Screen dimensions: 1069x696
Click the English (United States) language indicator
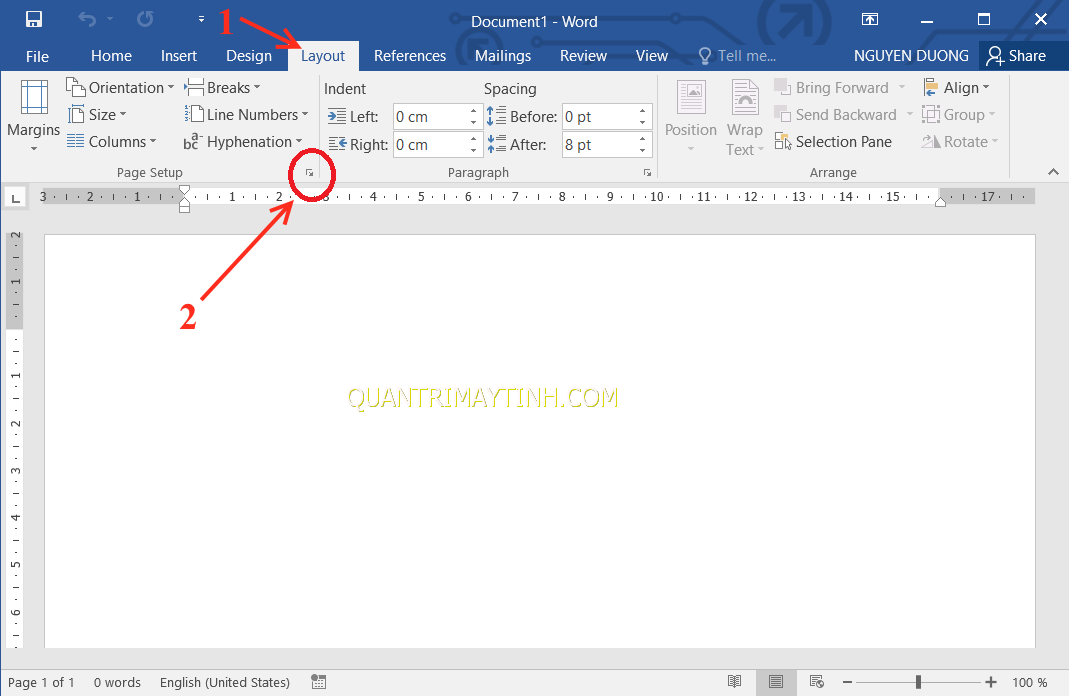[224, 682]
